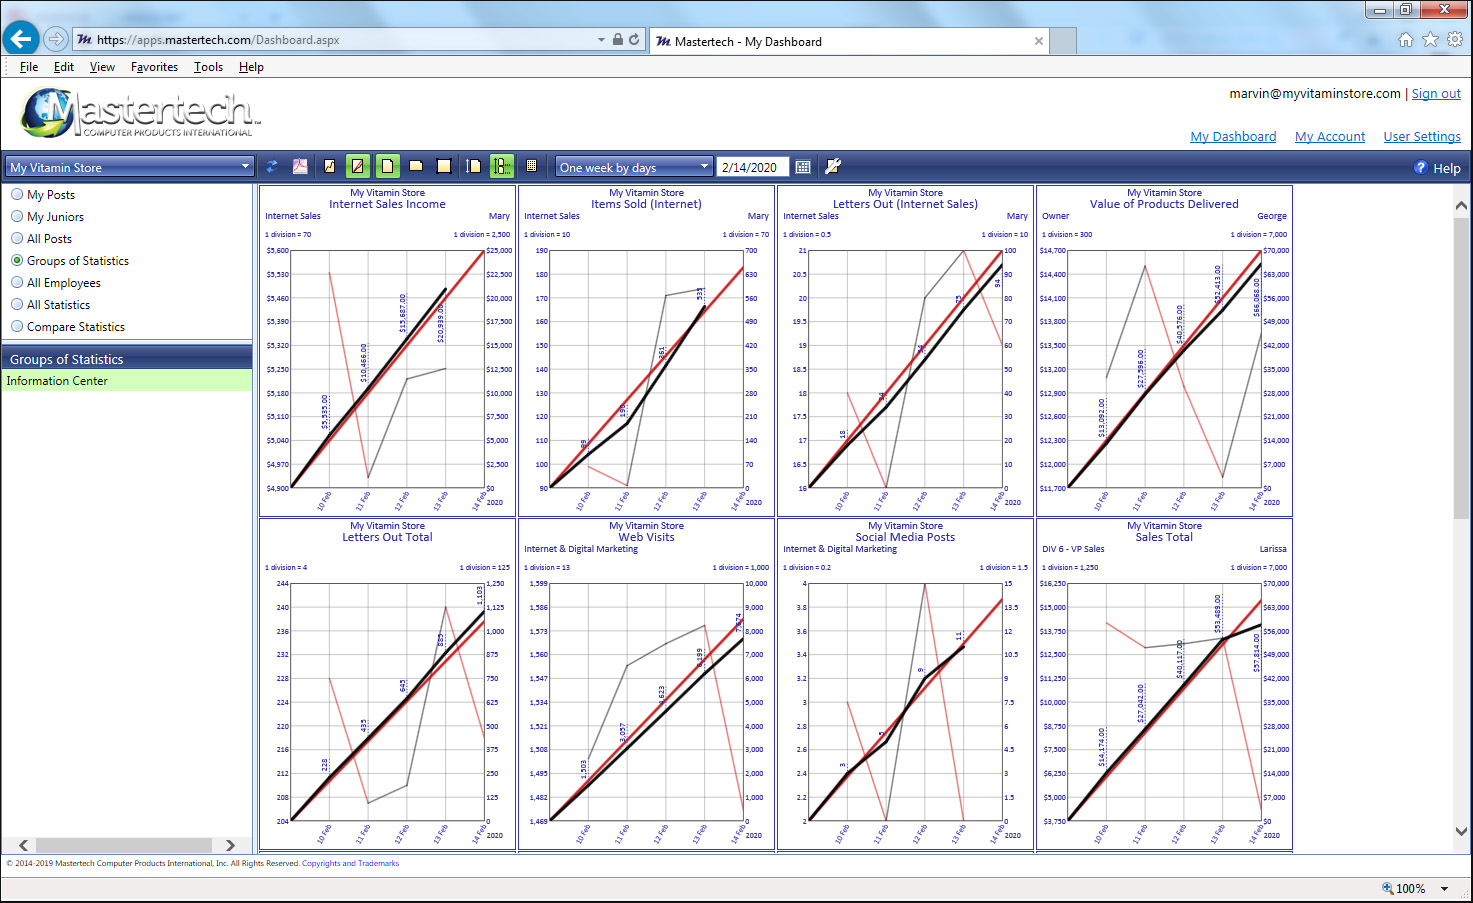Click the small line-graph toolbar icon

click(329, 167)
